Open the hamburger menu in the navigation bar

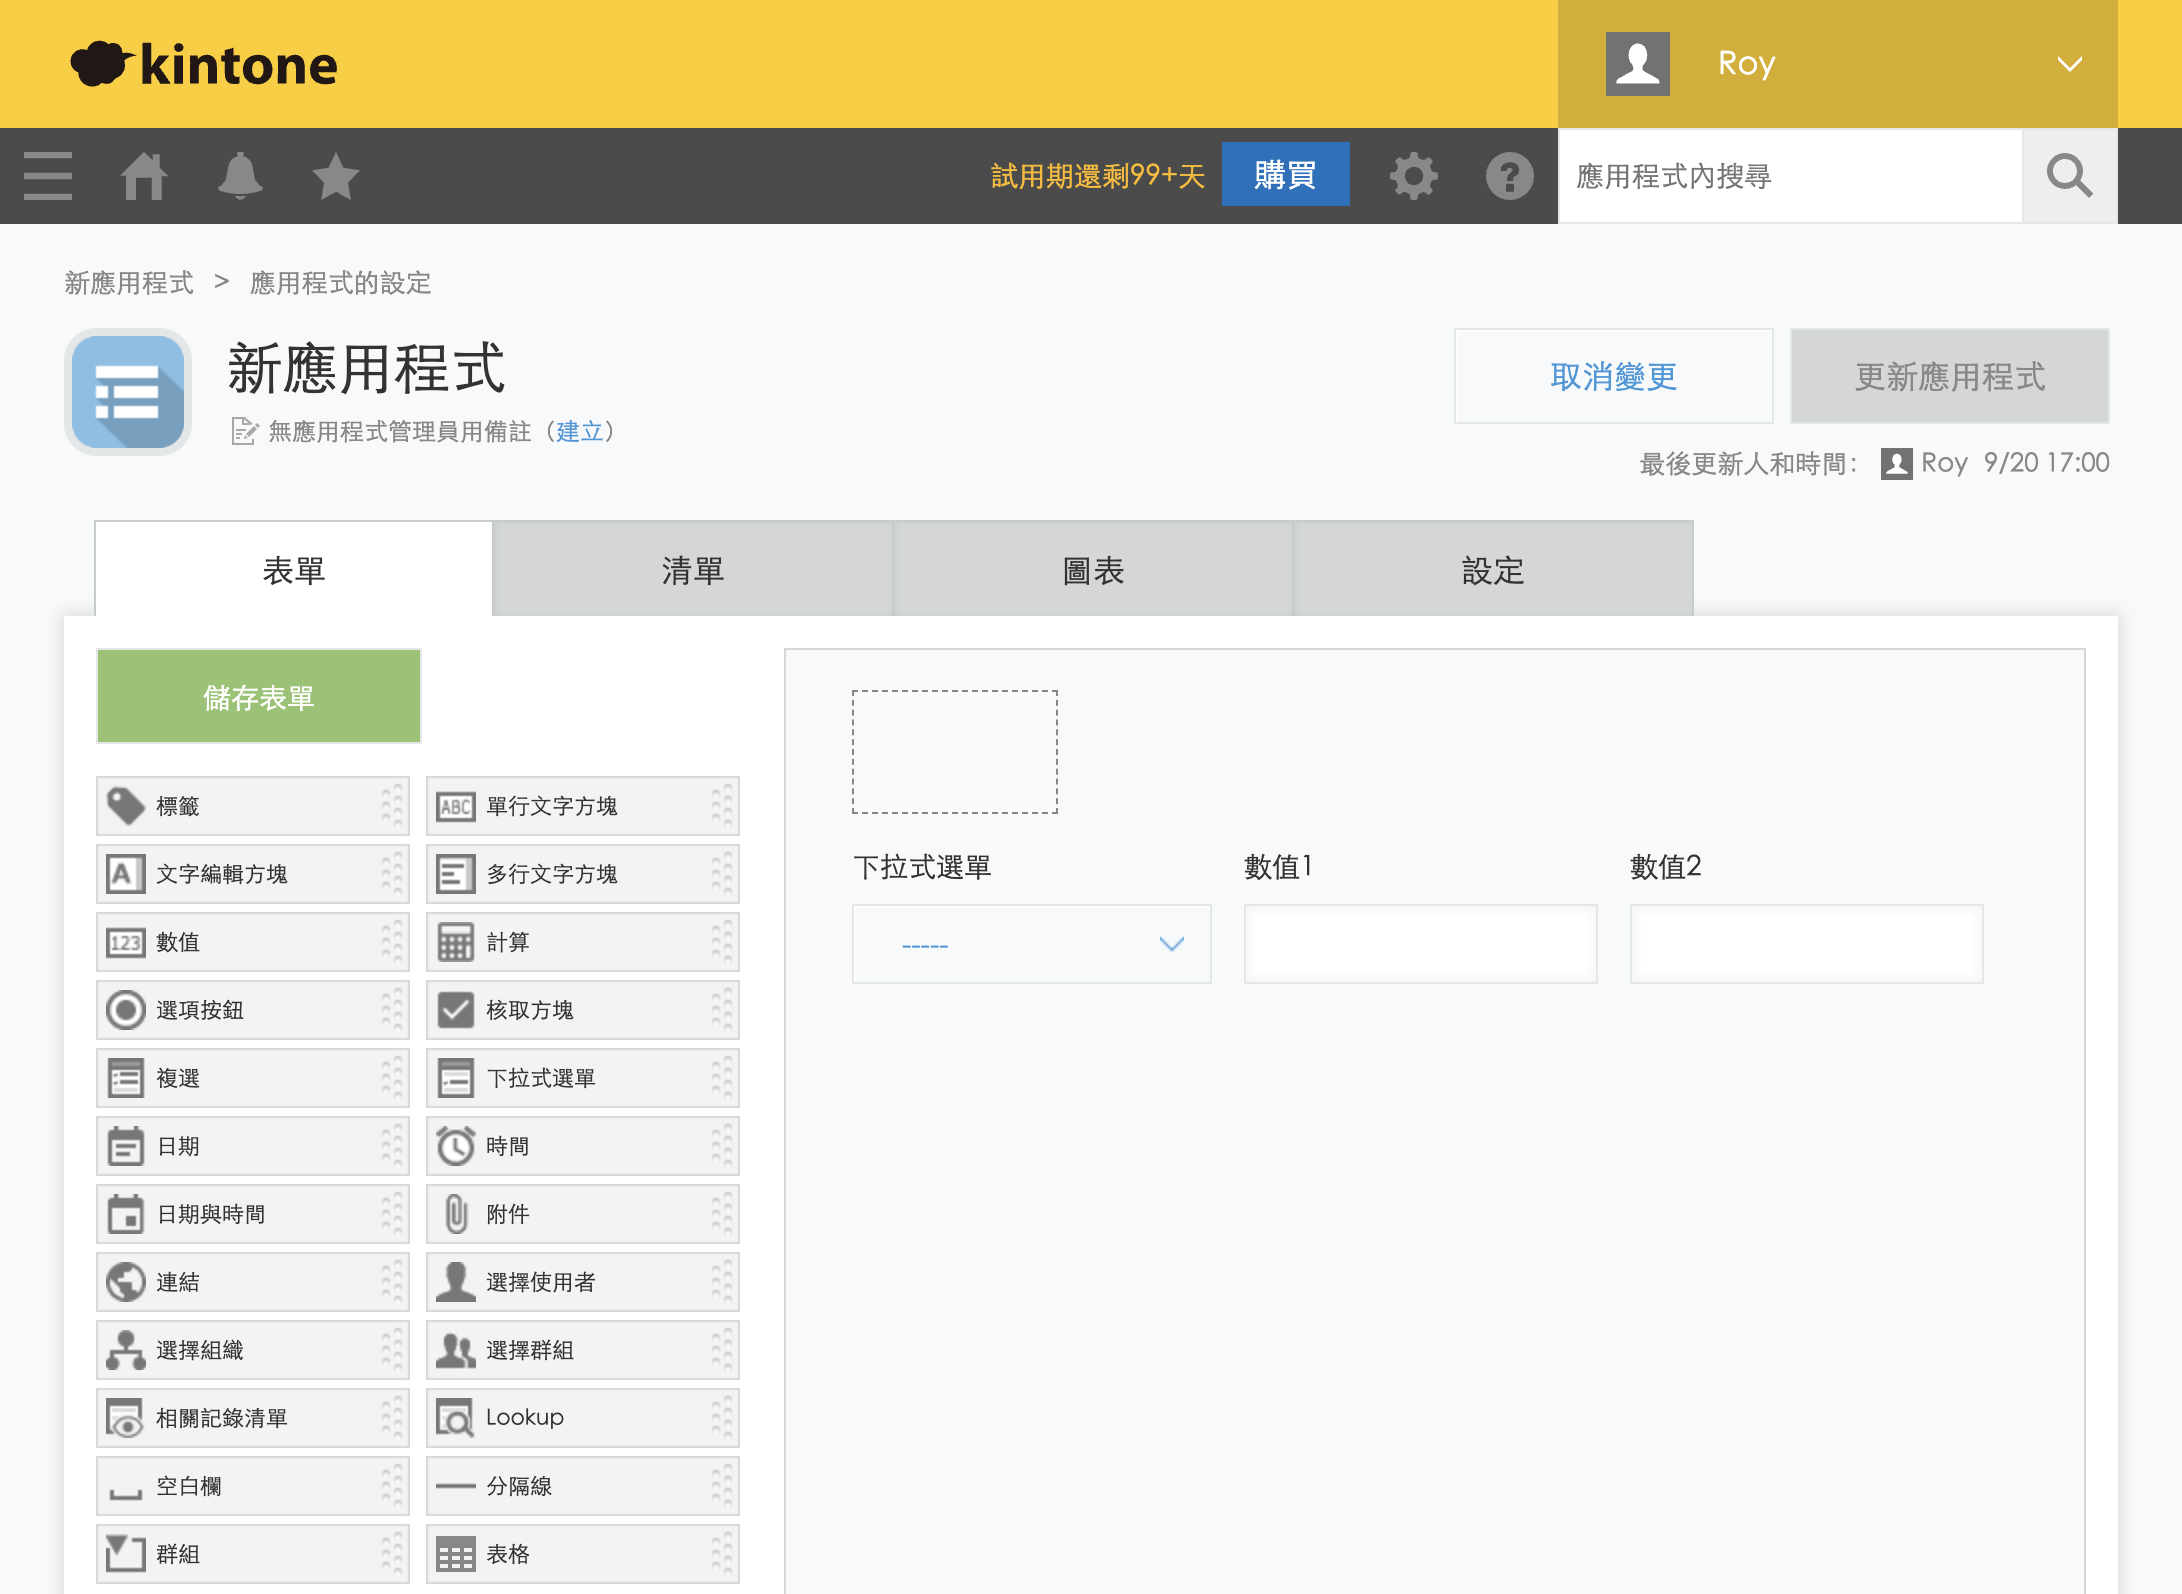pyautogui.click(x=47, y=176)
